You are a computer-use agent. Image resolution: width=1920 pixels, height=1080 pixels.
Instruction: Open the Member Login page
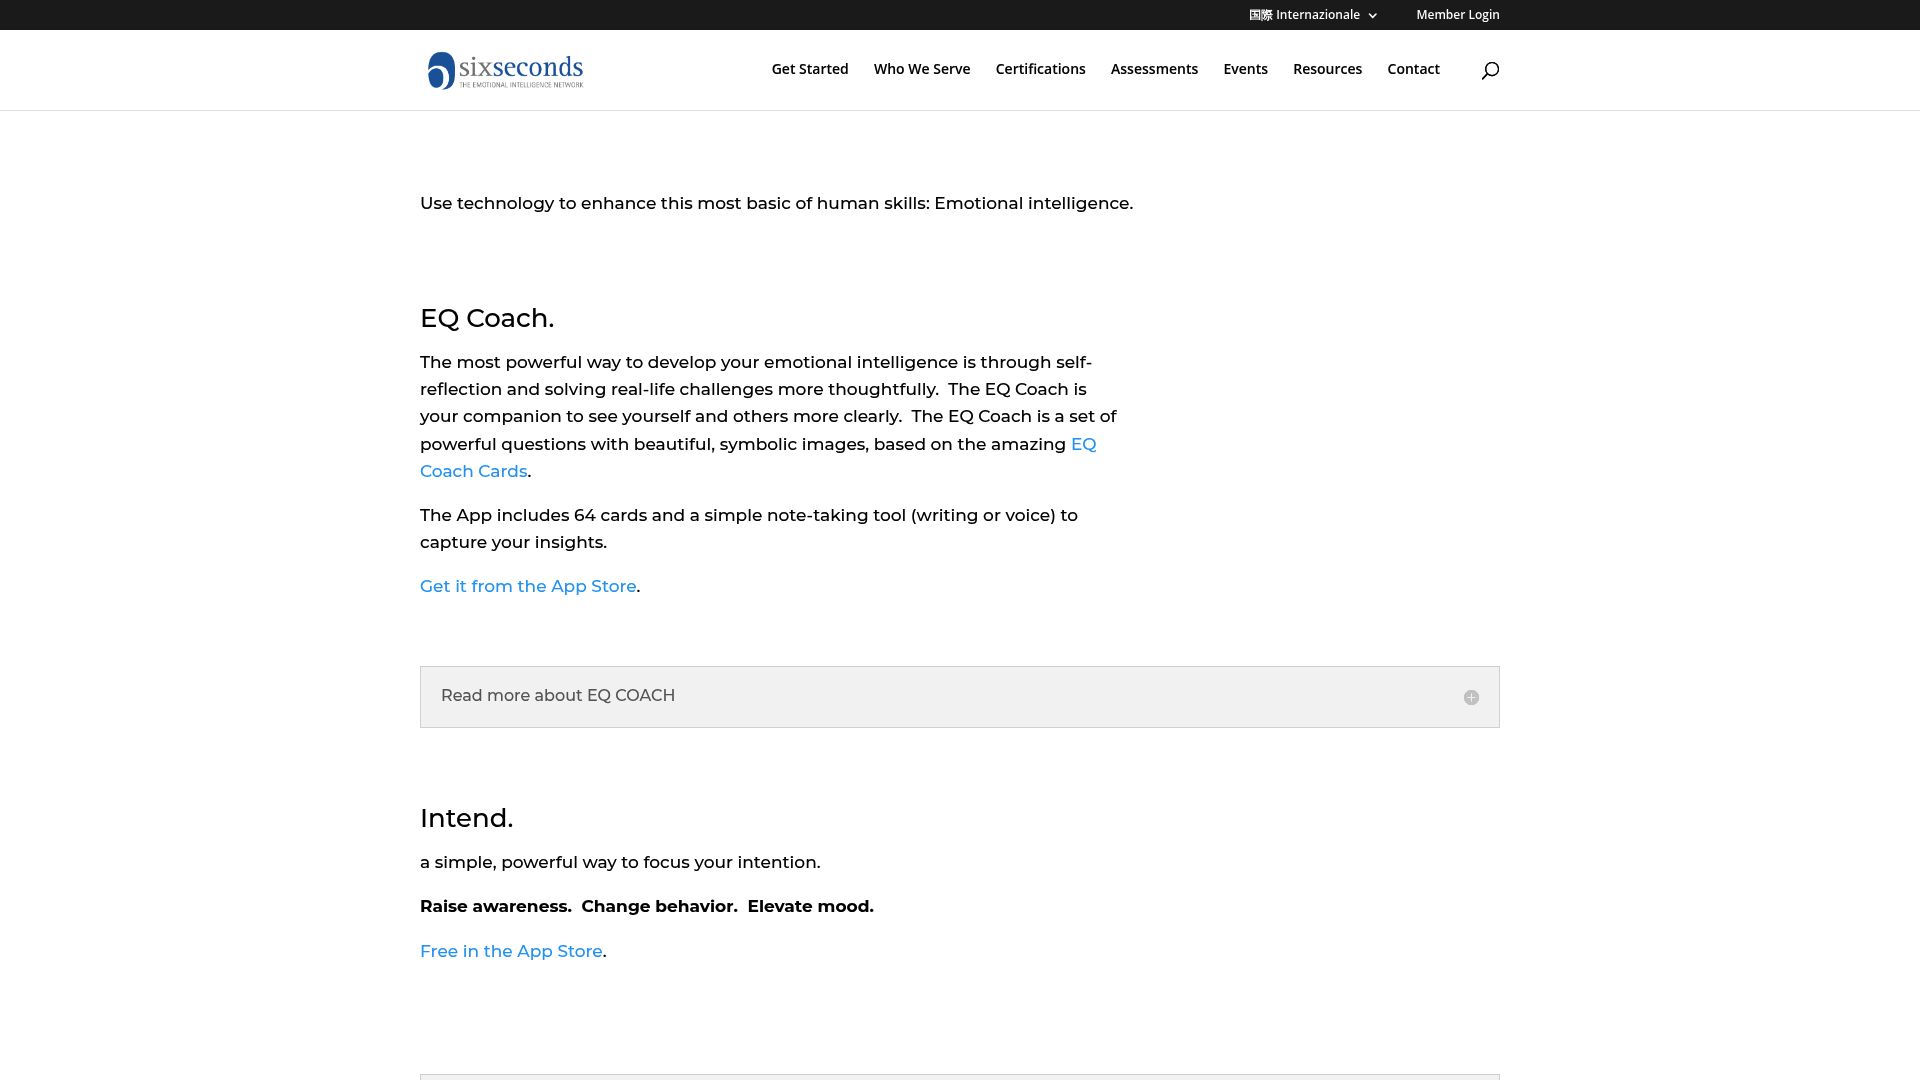1457,15
